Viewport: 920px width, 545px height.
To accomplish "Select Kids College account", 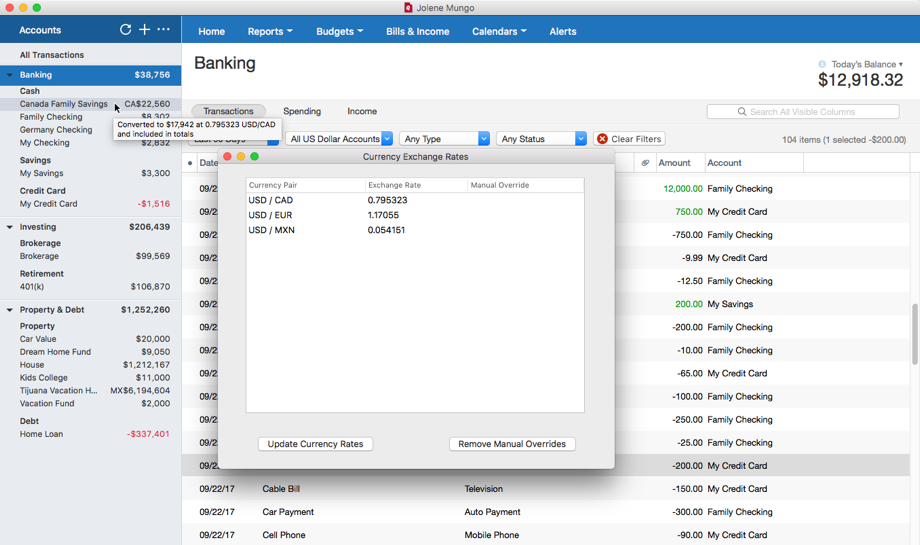I will coord(90,378).
